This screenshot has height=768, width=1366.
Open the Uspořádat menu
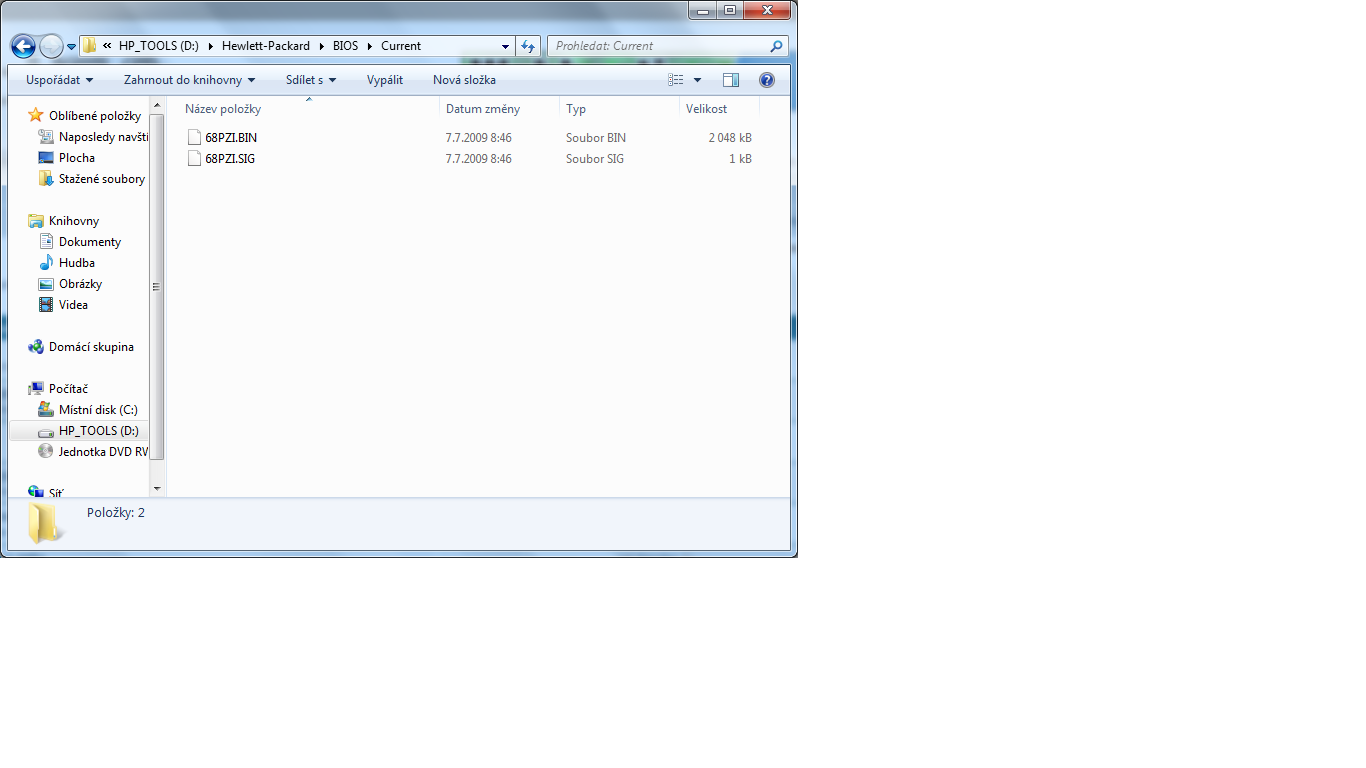pos(60,80)
